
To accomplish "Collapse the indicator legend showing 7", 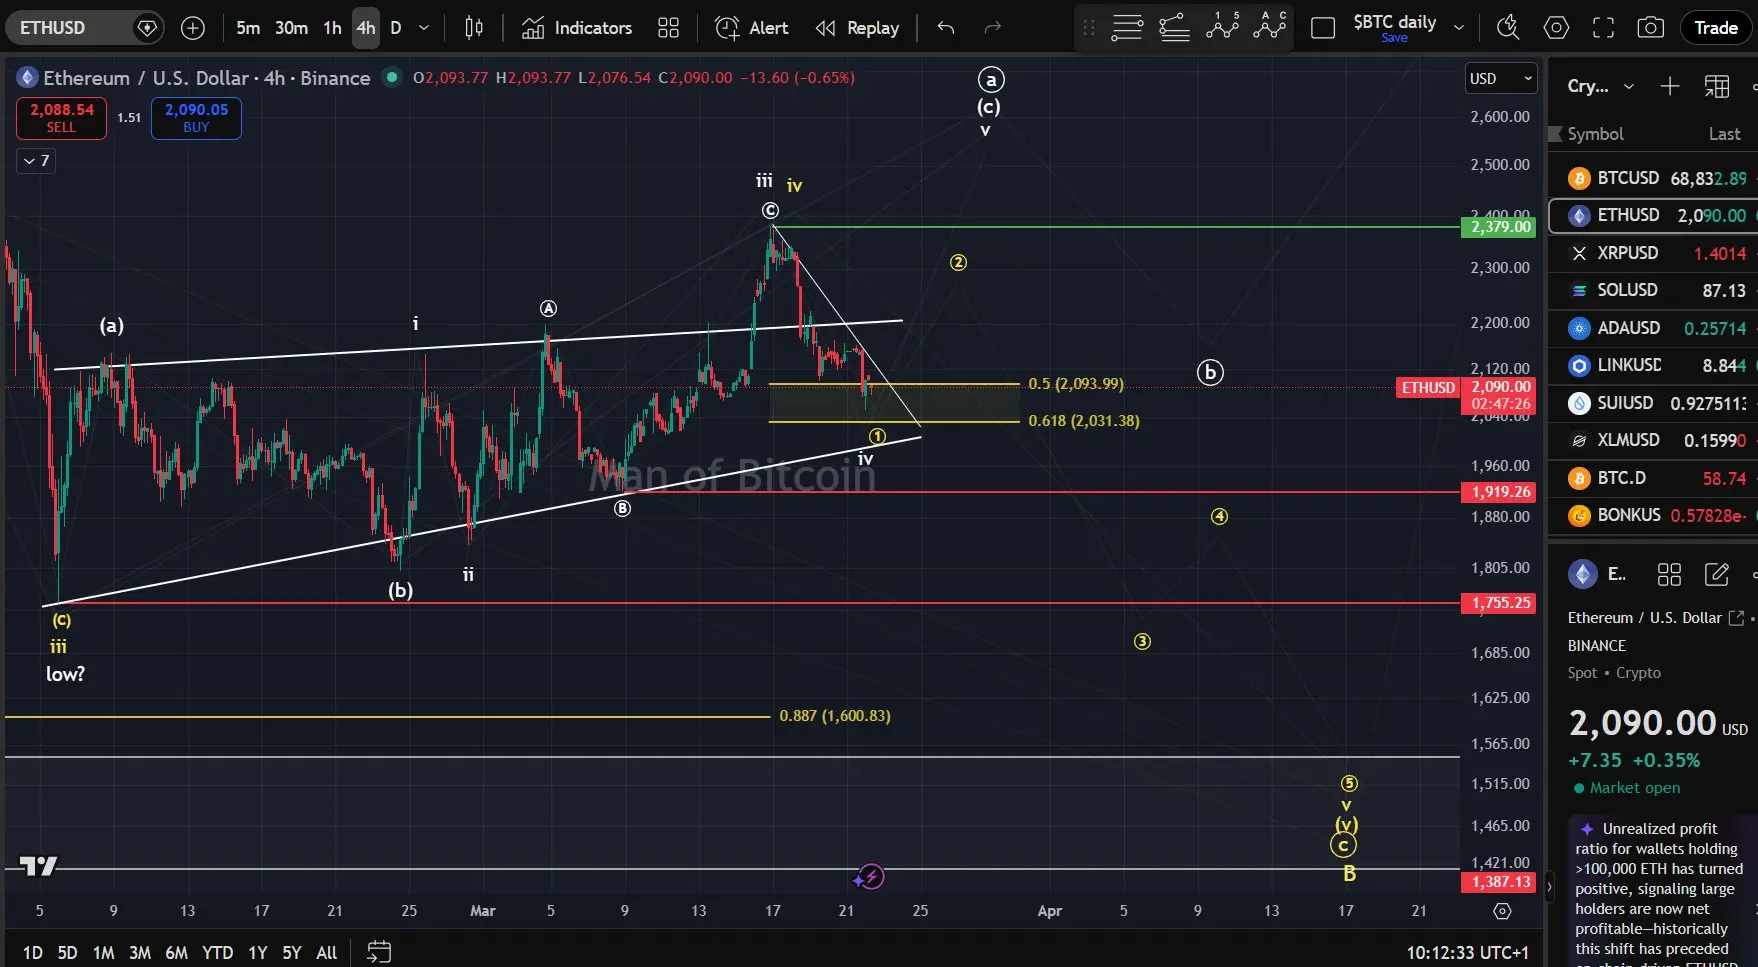I will coord(36,161).
